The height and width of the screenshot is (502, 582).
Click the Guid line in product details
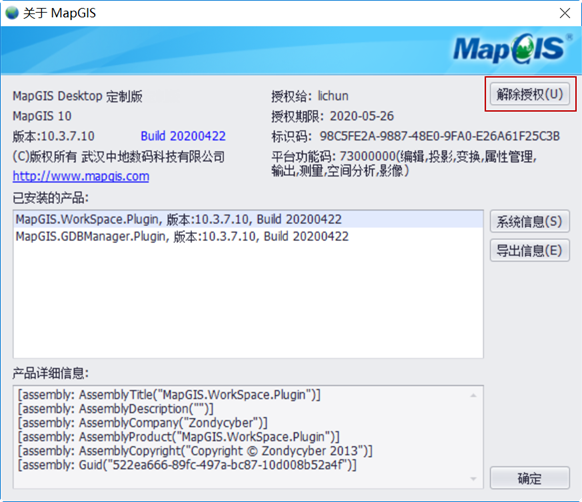(x=187, y=465)
